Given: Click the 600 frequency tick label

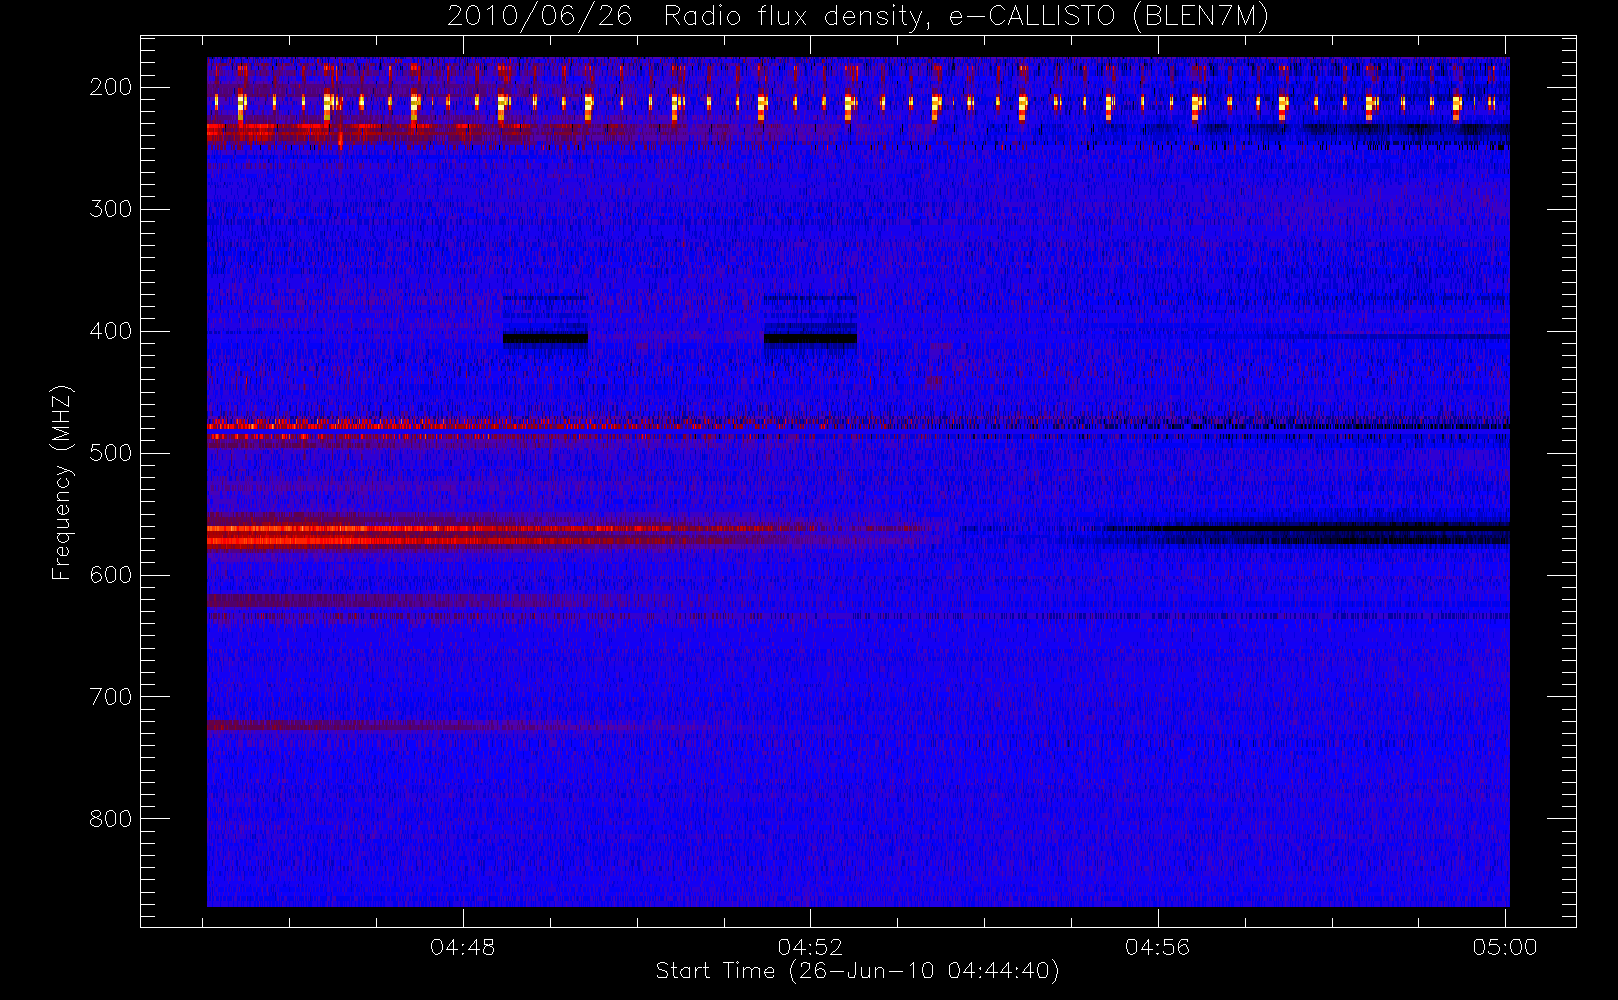Looking at the screenshot, I should pos(110,575).
